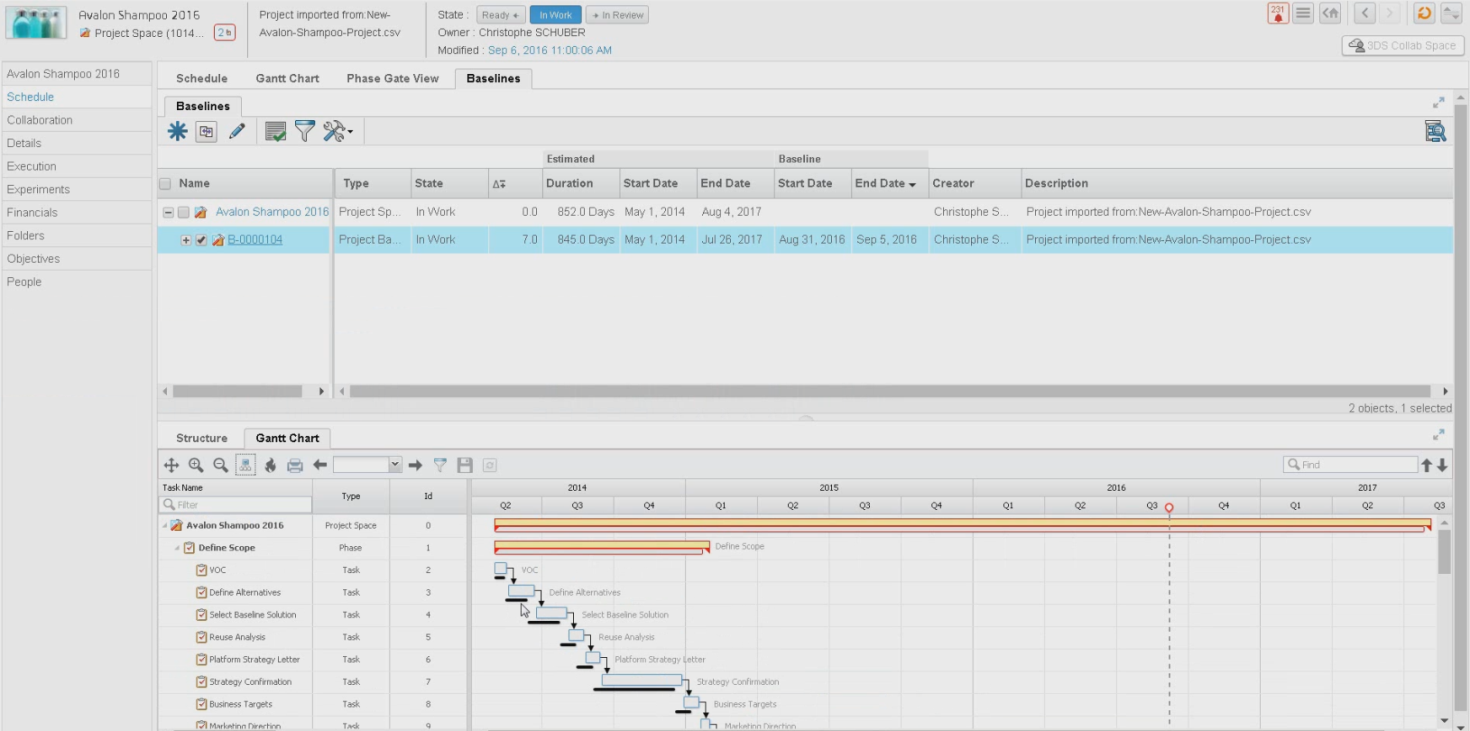Toggle the Gantt structure view icon

pyautogui.click(x=245, y=465)
